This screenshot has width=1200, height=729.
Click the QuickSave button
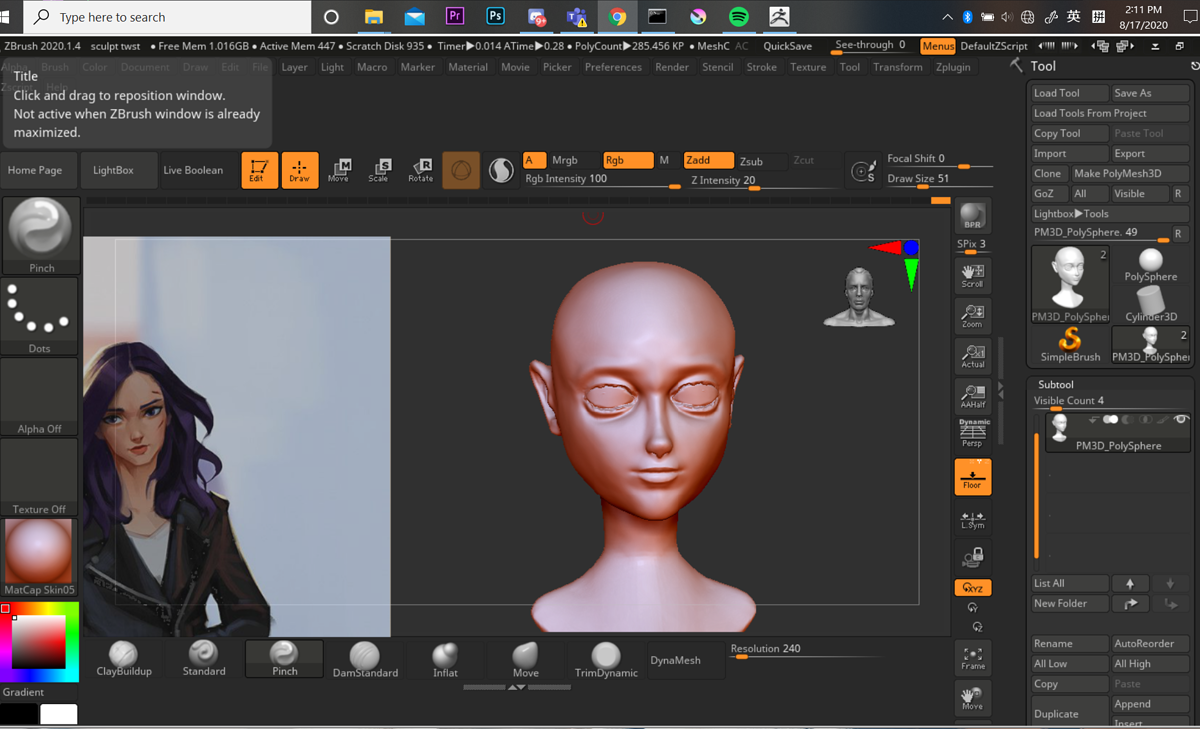point(787,46)
